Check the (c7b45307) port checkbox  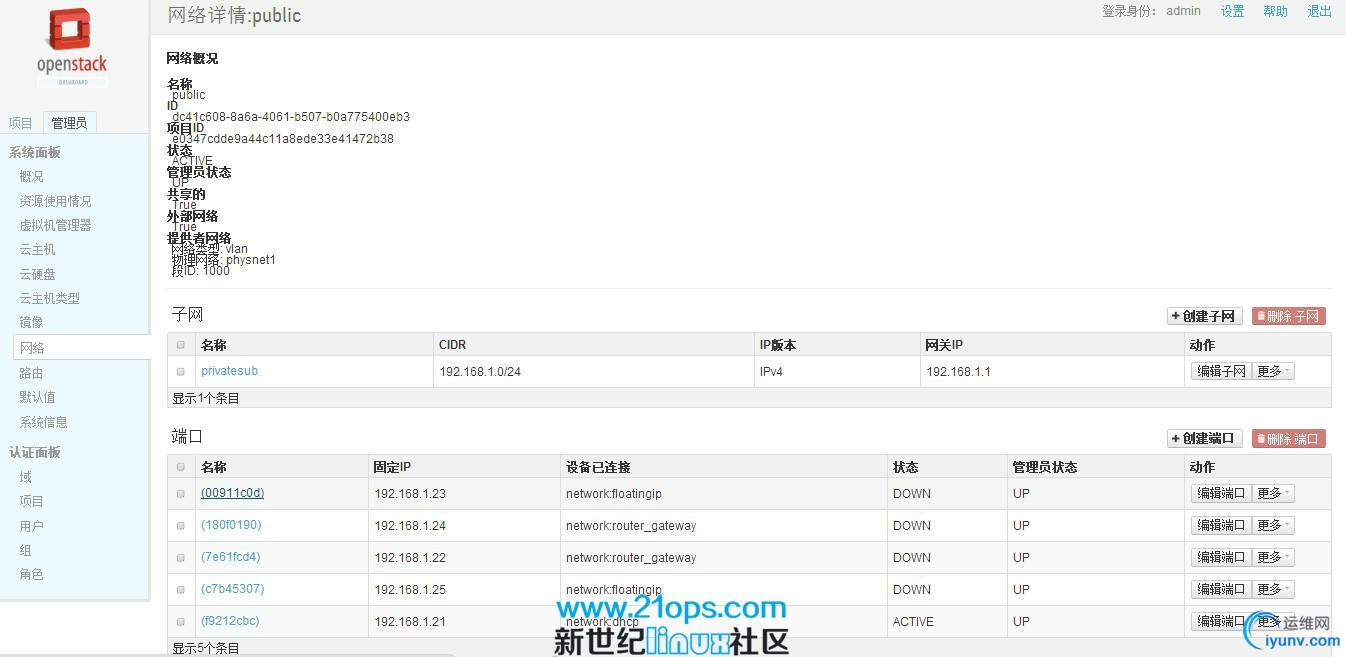(x=181, y=589)
